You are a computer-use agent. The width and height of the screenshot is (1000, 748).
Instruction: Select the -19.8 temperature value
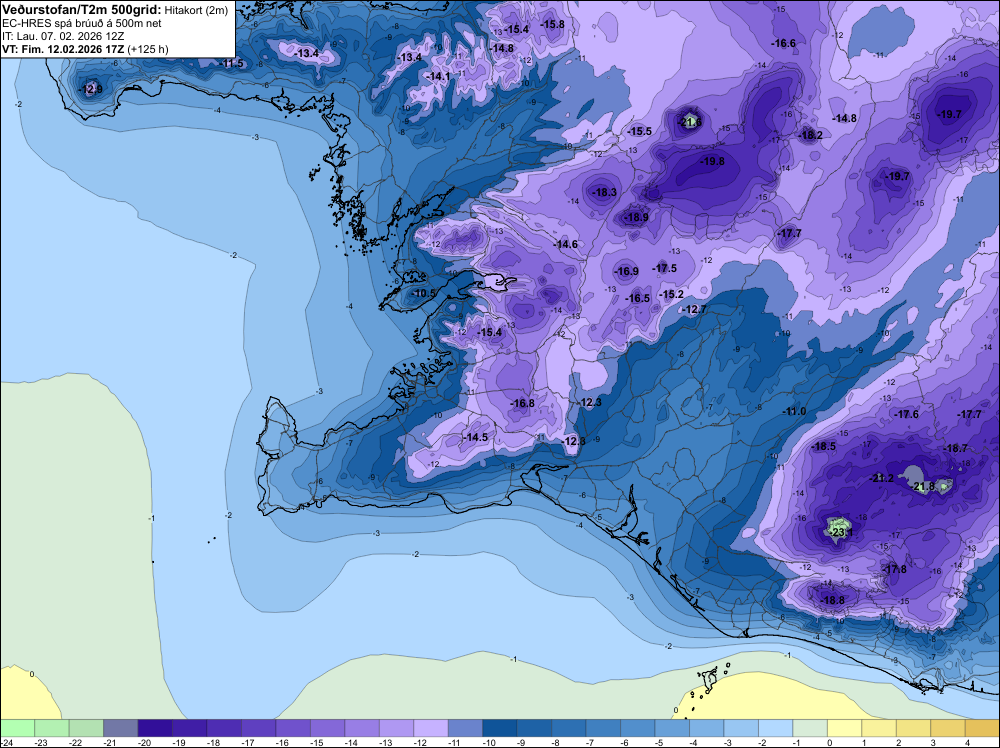712,161
